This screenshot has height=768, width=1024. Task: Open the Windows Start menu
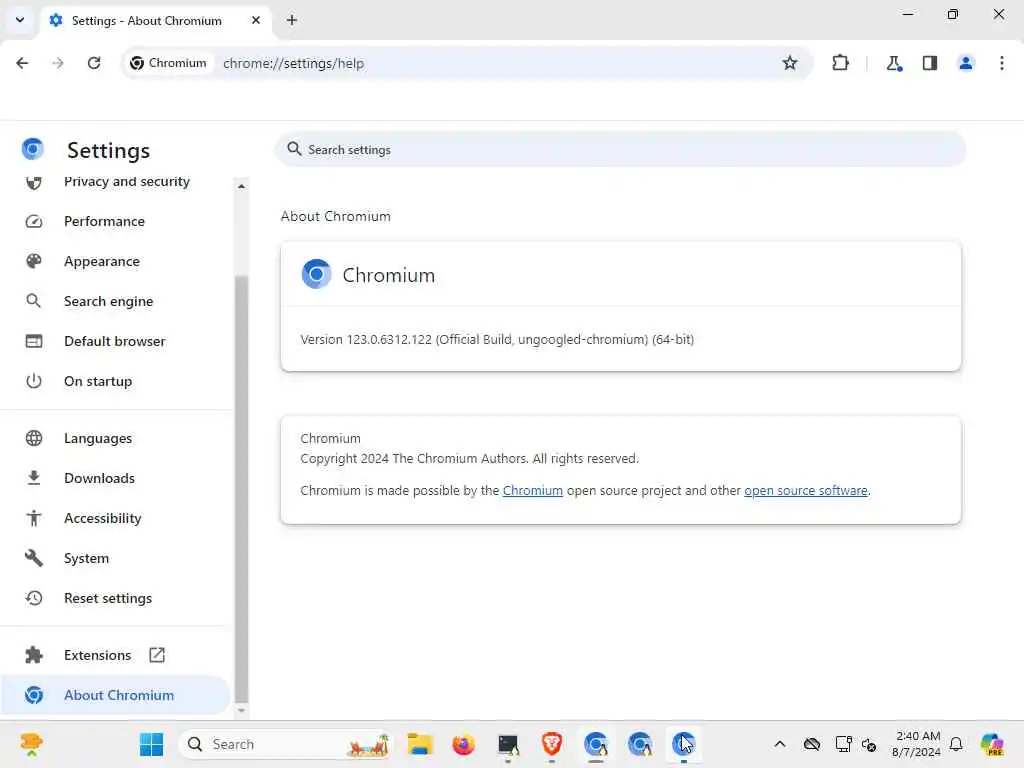click(x=152, y=744)
